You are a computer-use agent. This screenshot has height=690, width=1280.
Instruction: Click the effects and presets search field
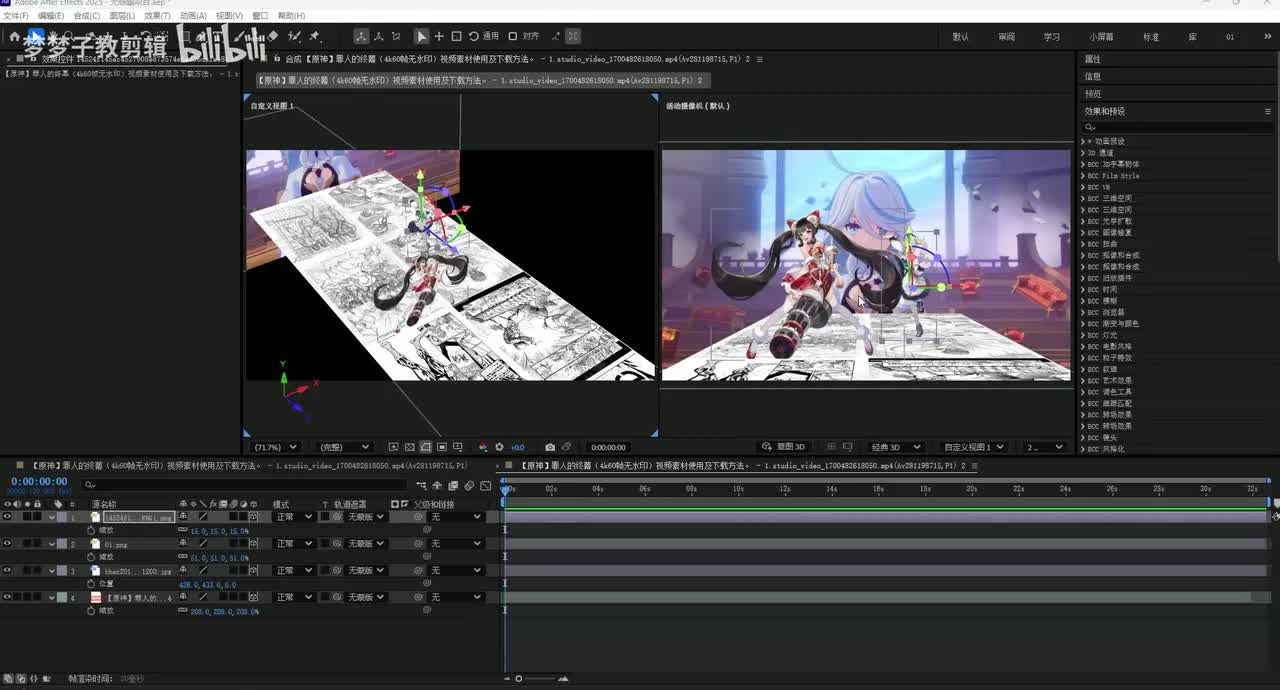click(1175, 127)
